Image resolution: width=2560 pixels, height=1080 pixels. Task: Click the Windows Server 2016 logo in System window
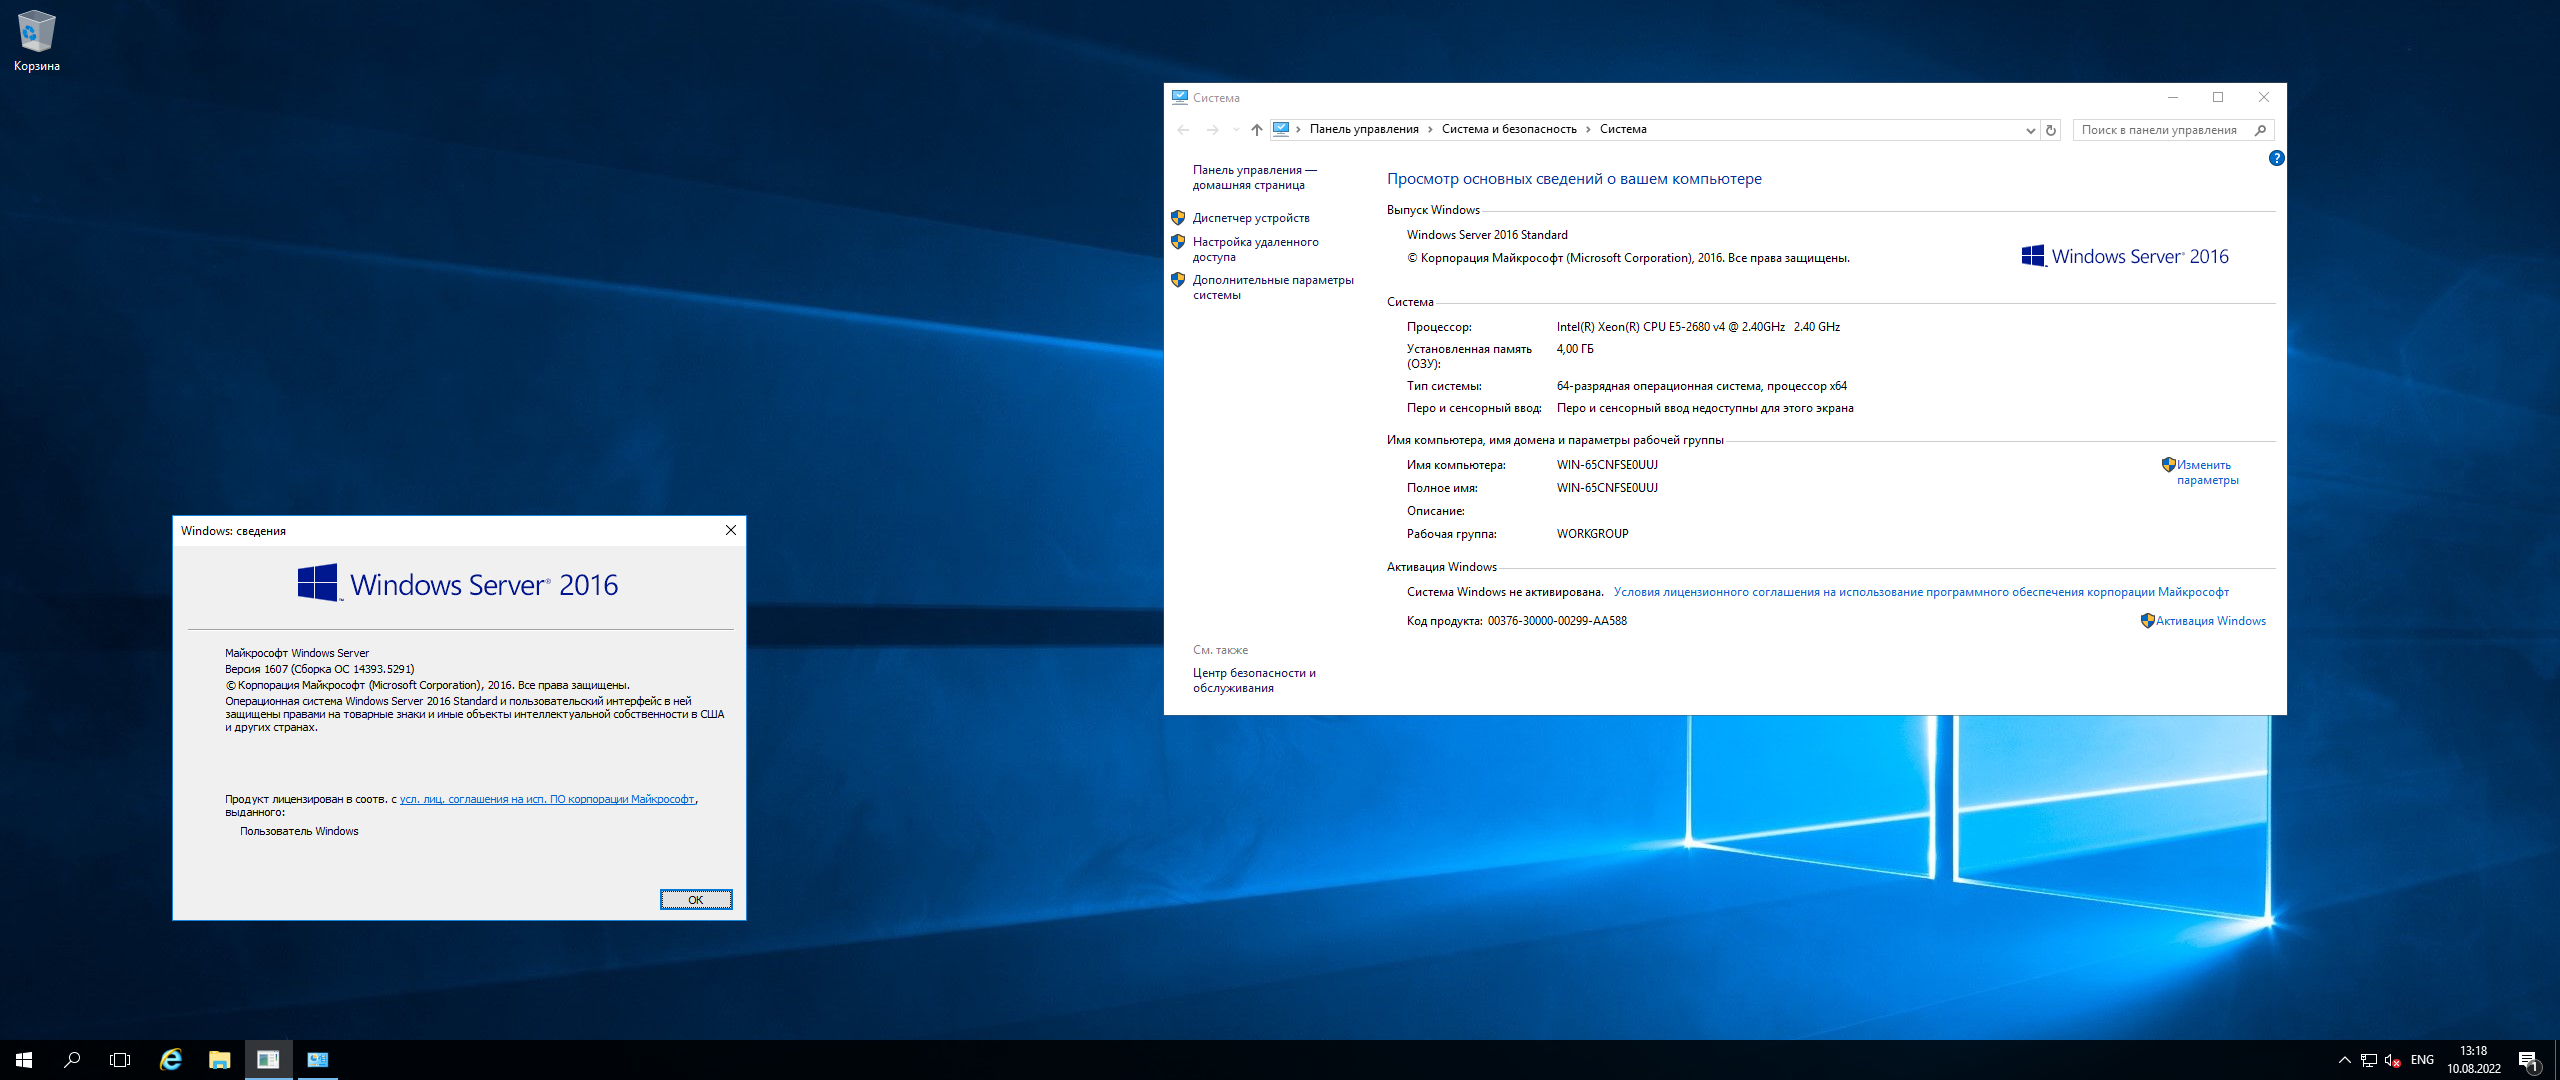coord(2125,257)
